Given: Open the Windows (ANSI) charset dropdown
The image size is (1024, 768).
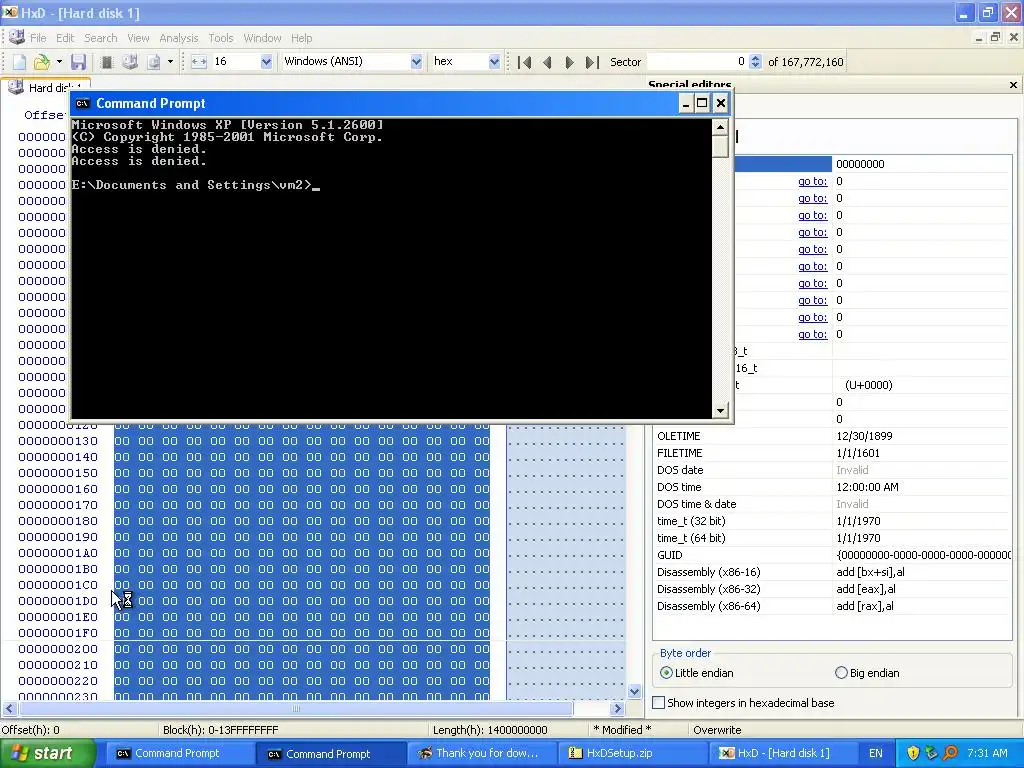Looking at the screenshot, I should click(416, 62).
